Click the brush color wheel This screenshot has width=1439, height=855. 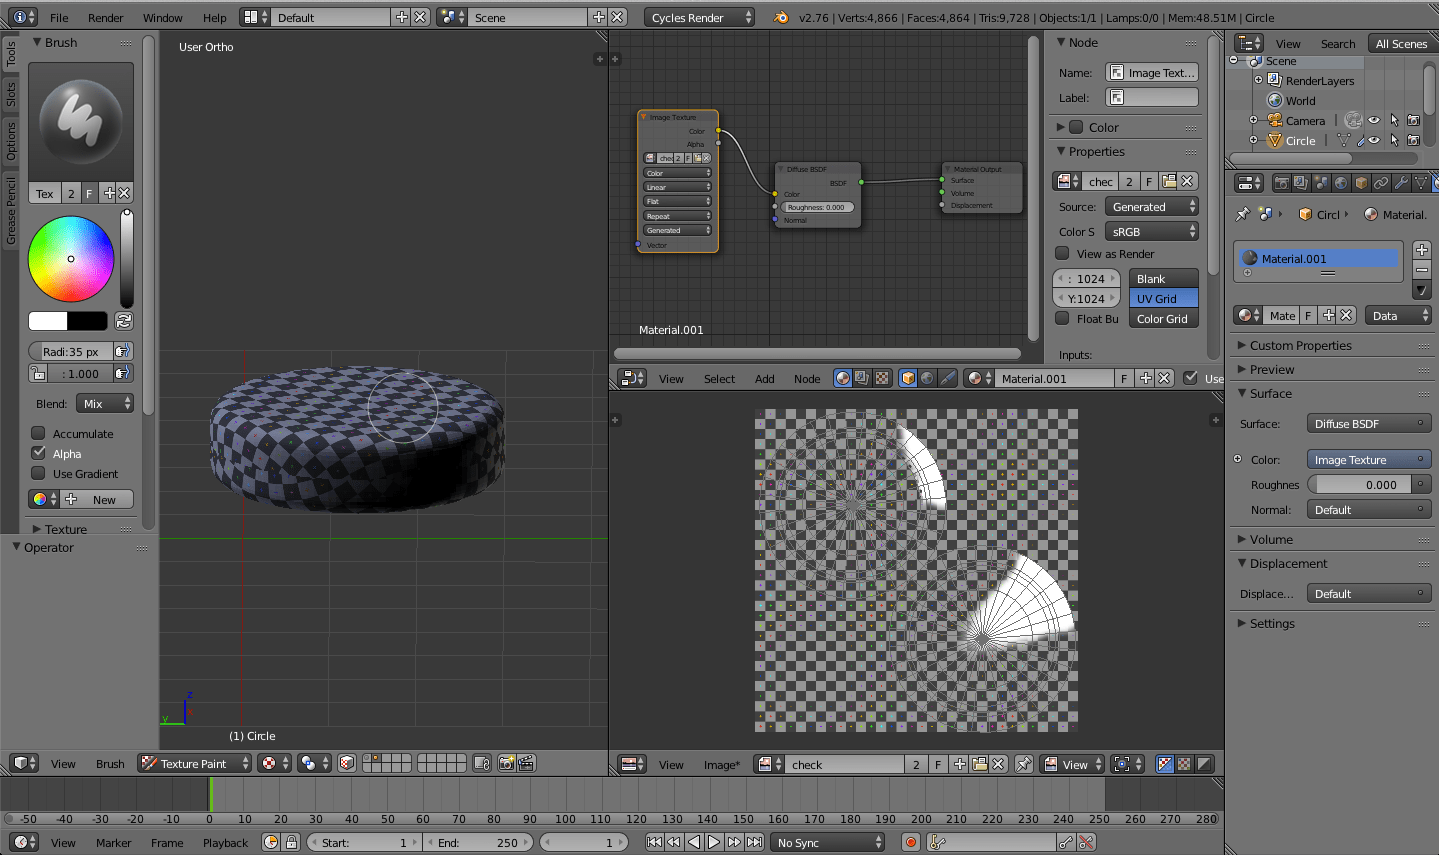pyautogui.click(x=71, y=259)
